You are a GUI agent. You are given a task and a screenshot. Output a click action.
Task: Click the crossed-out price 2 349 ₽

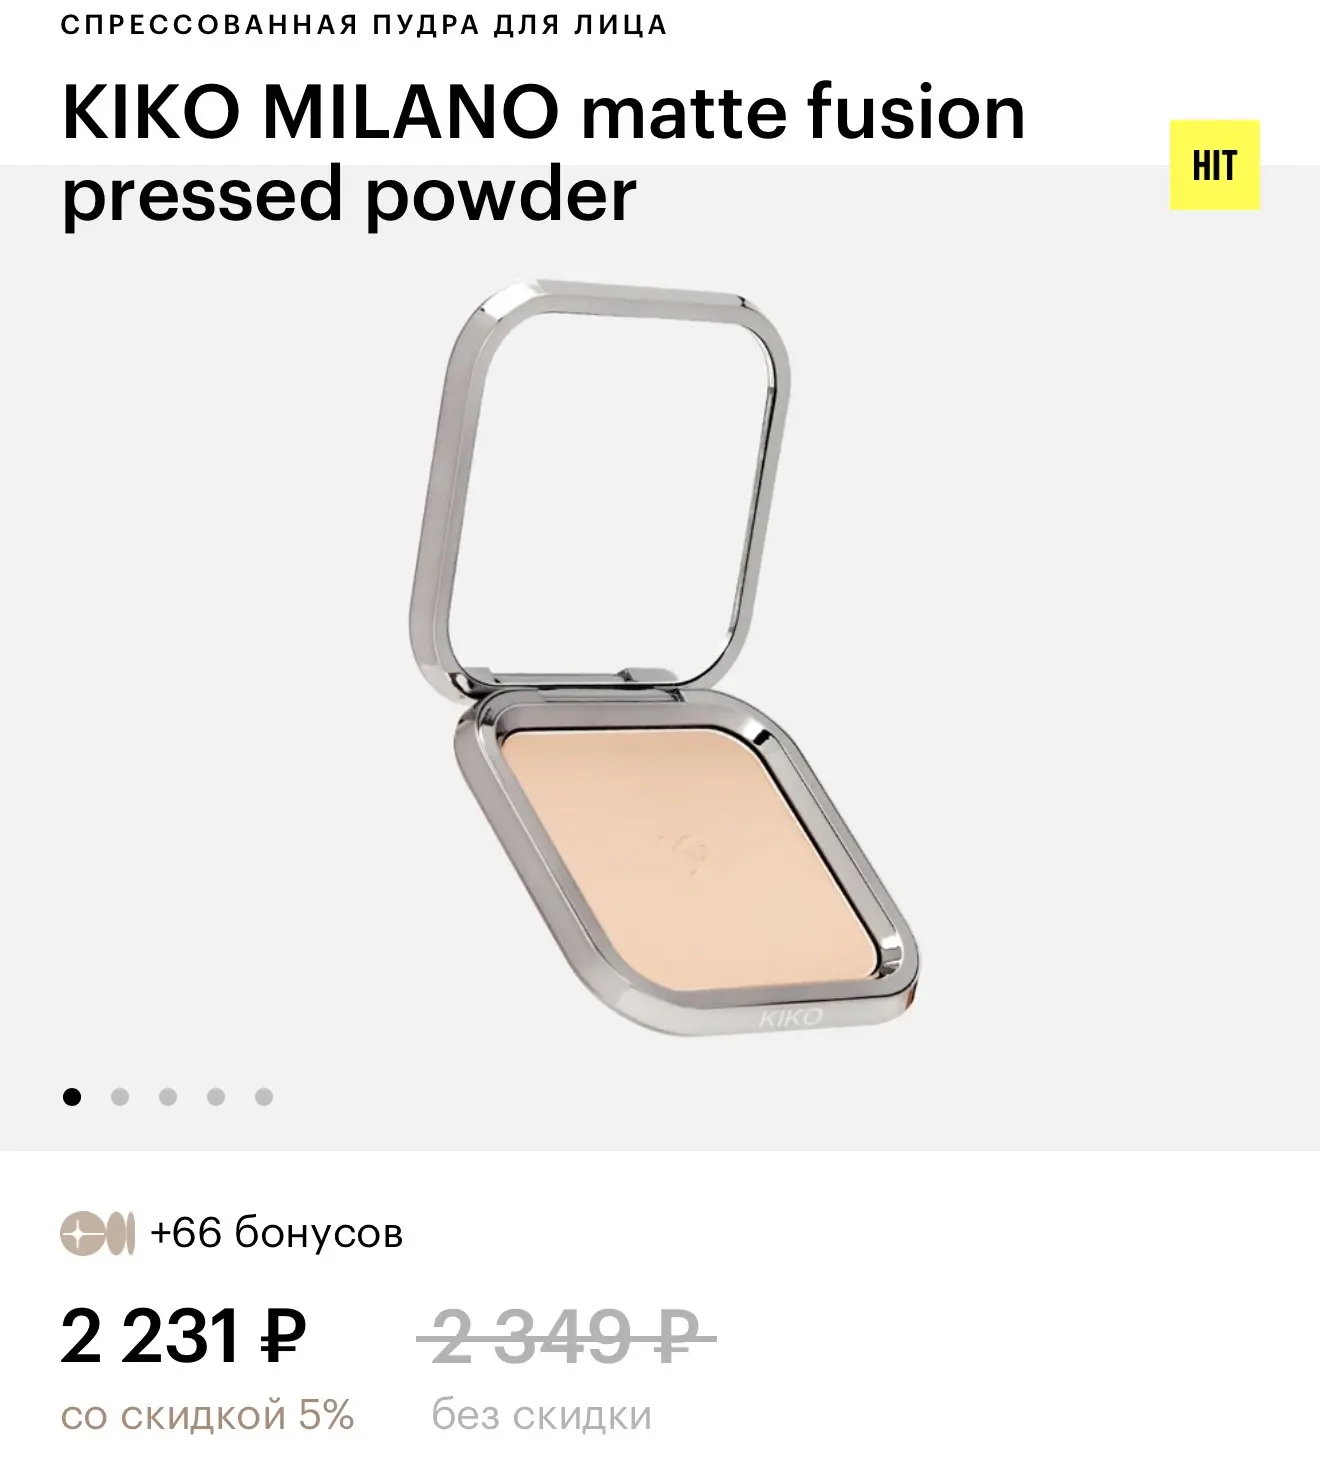point(565,1337)
